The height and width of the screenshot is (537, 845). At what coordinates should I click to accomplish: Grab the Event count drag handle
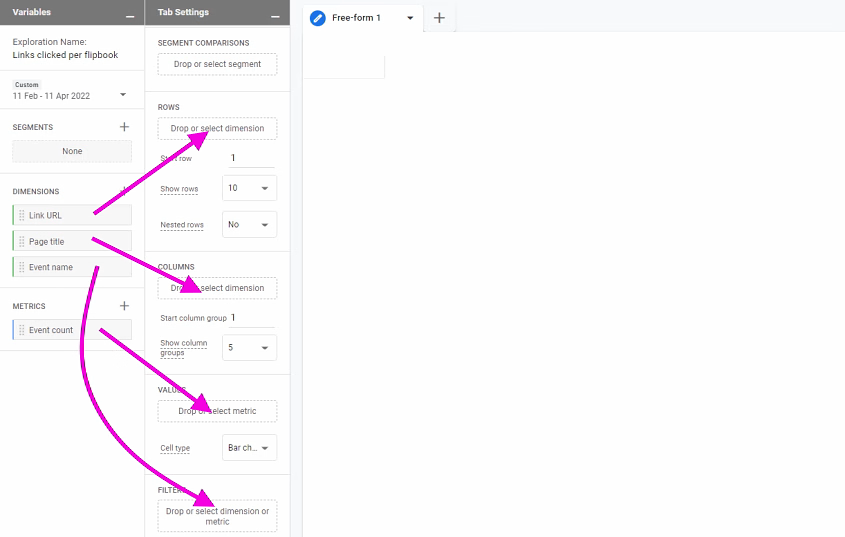22,330
